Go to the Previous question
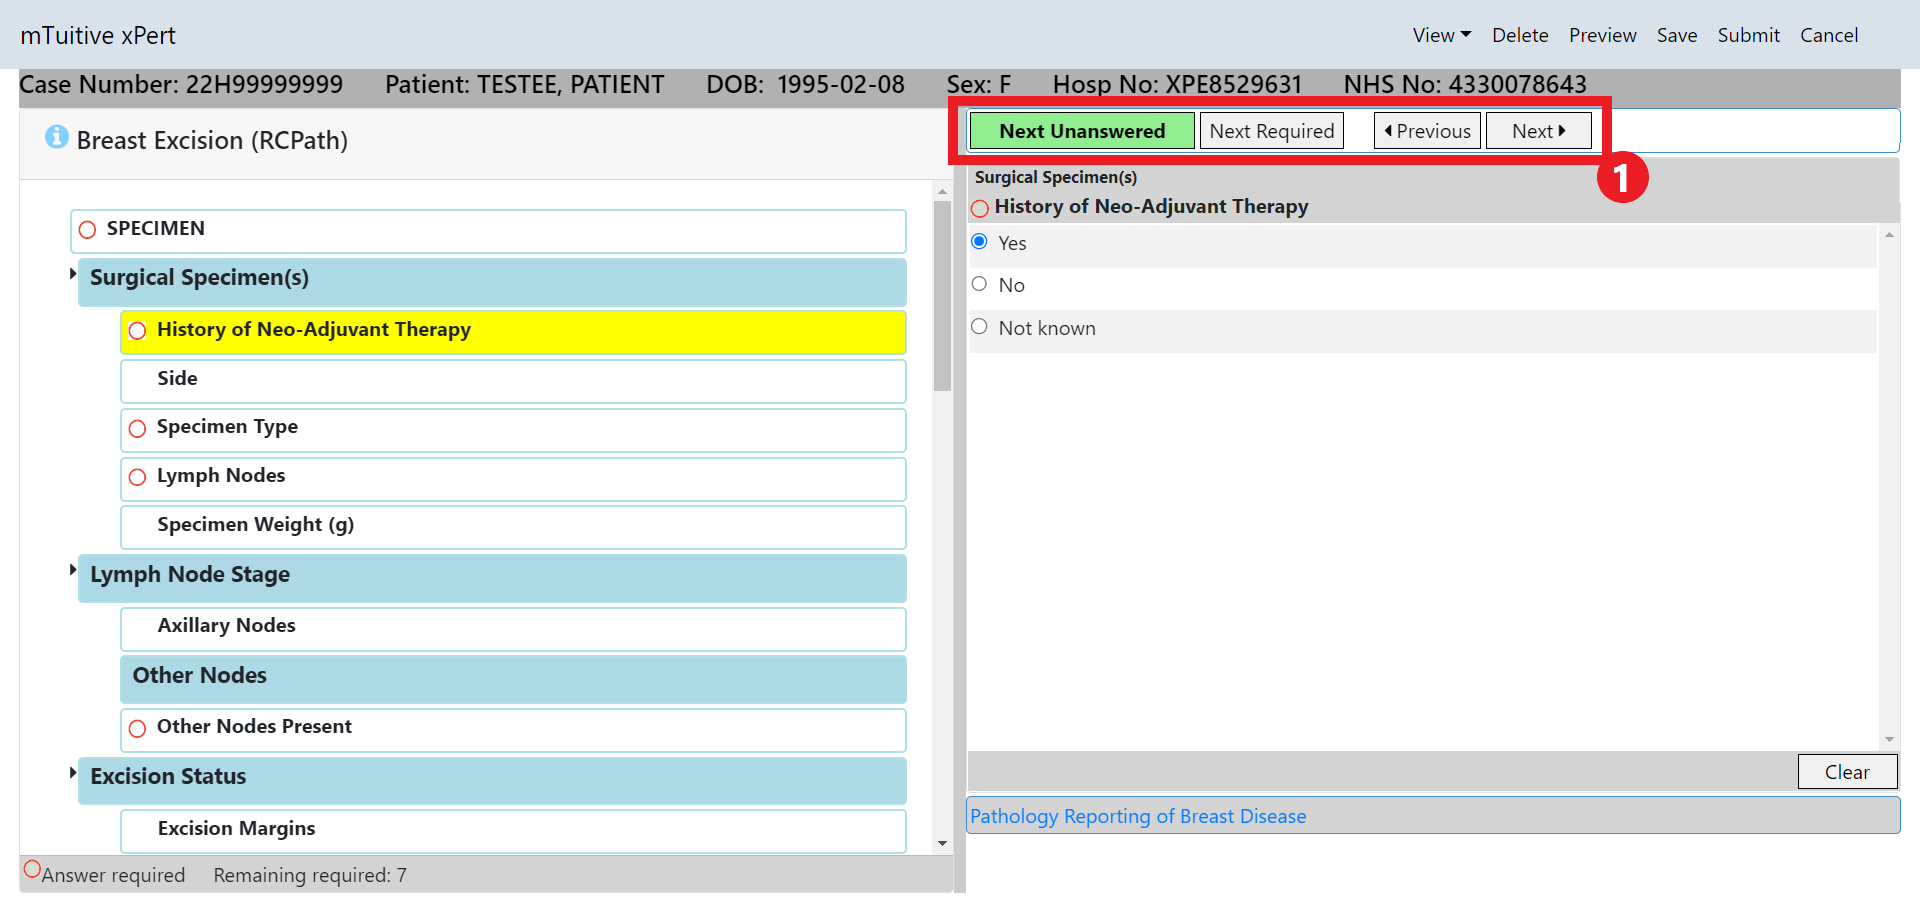The image size is (1920, 898). tap(1427, 131)
